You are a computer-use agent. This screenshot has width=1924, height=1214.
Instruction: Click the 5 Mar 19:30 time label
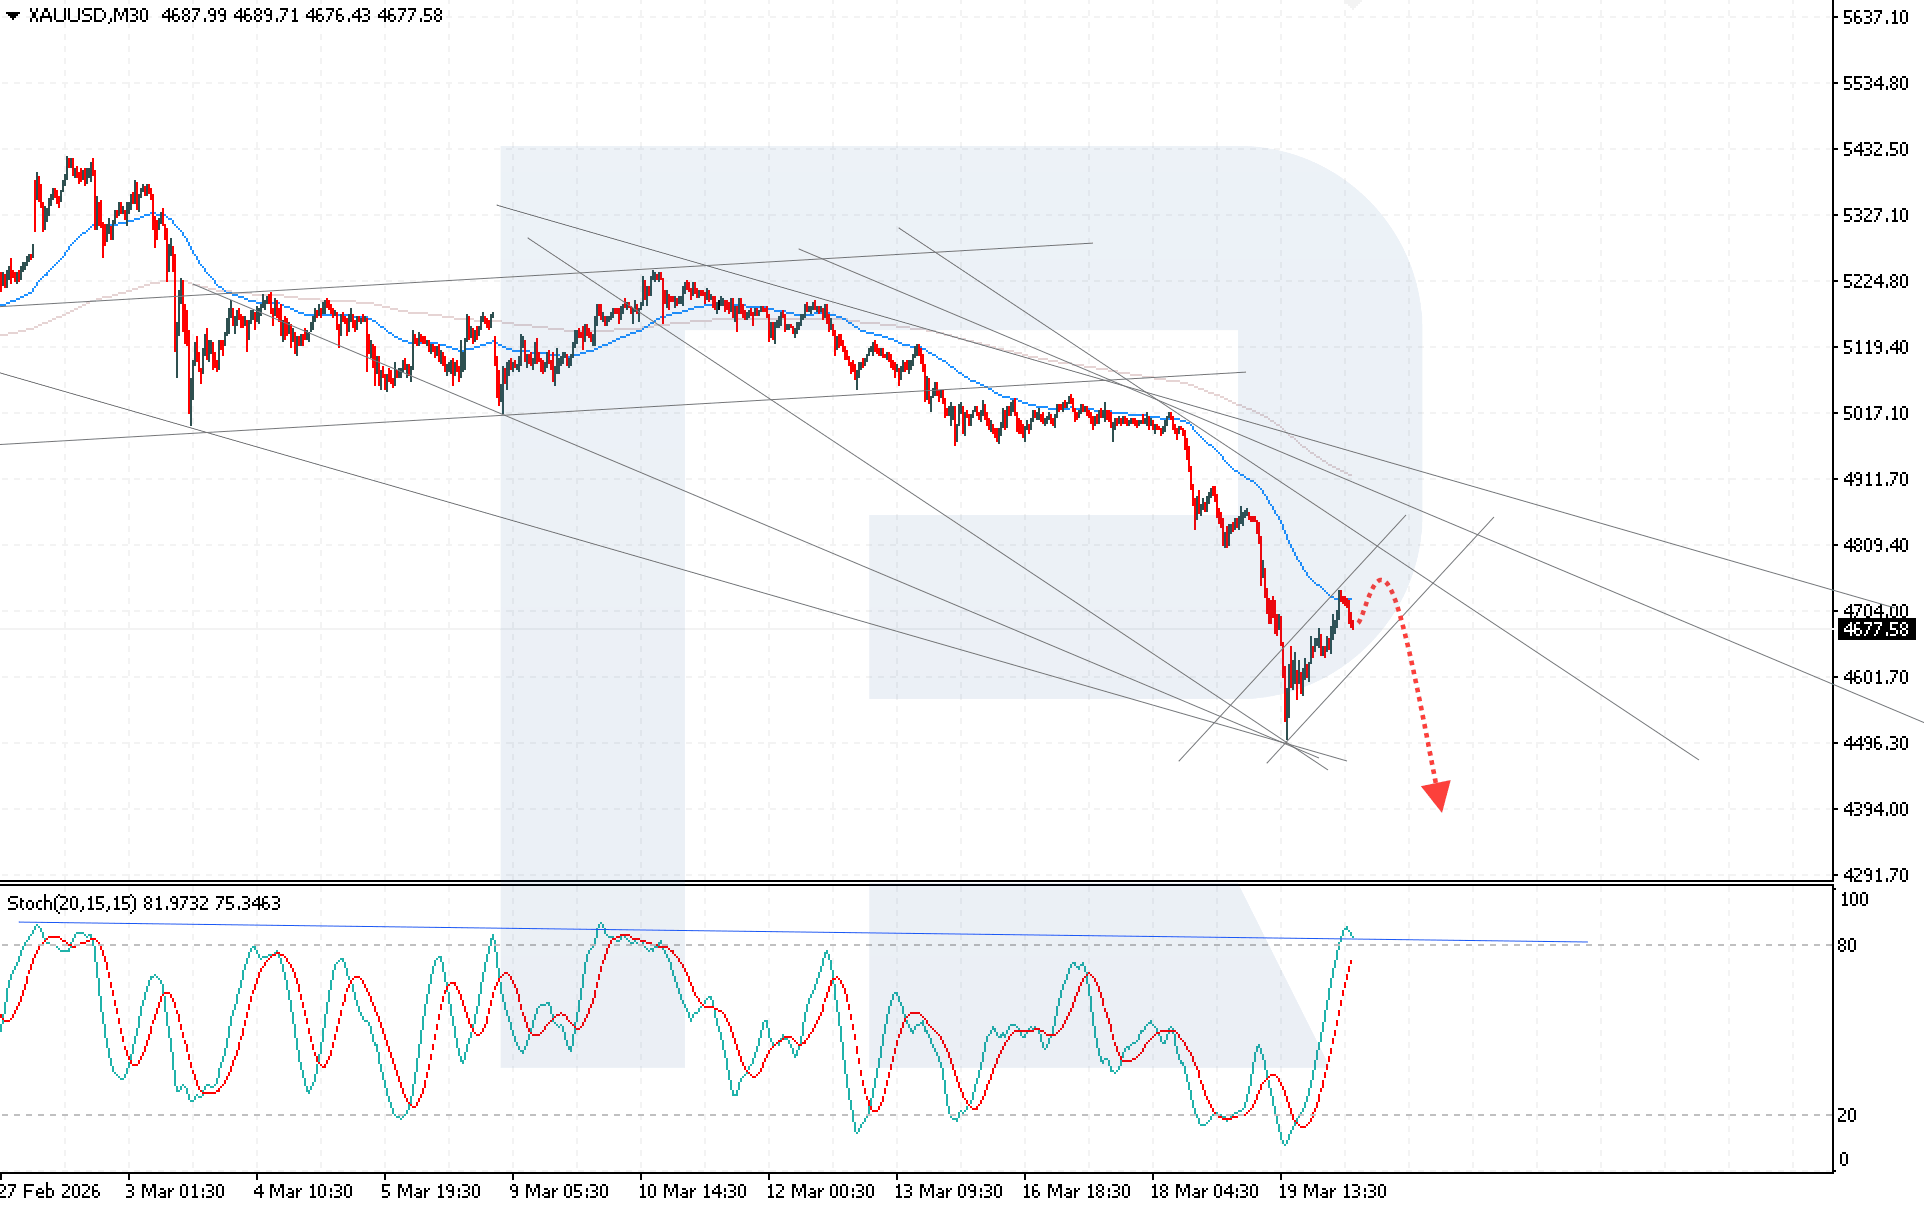(430, 1191)
